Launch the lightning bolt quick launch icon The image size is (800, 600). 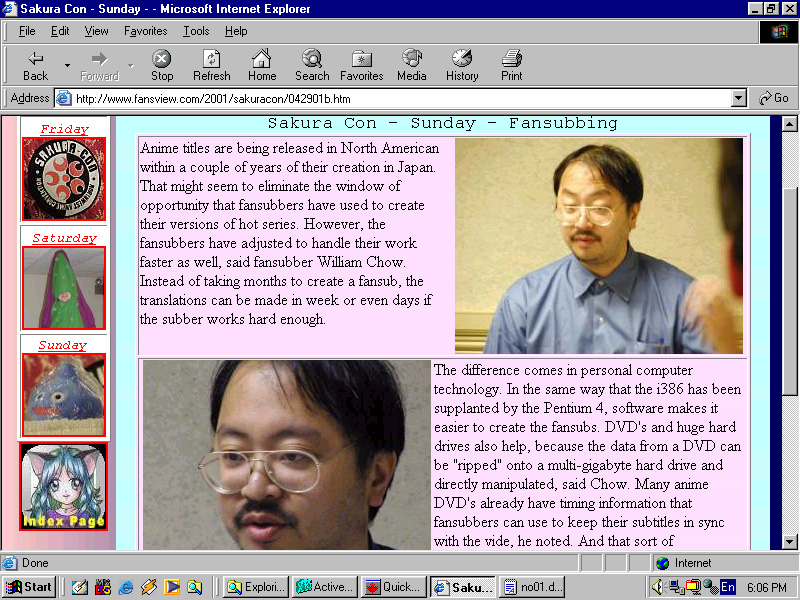point(148,587)
